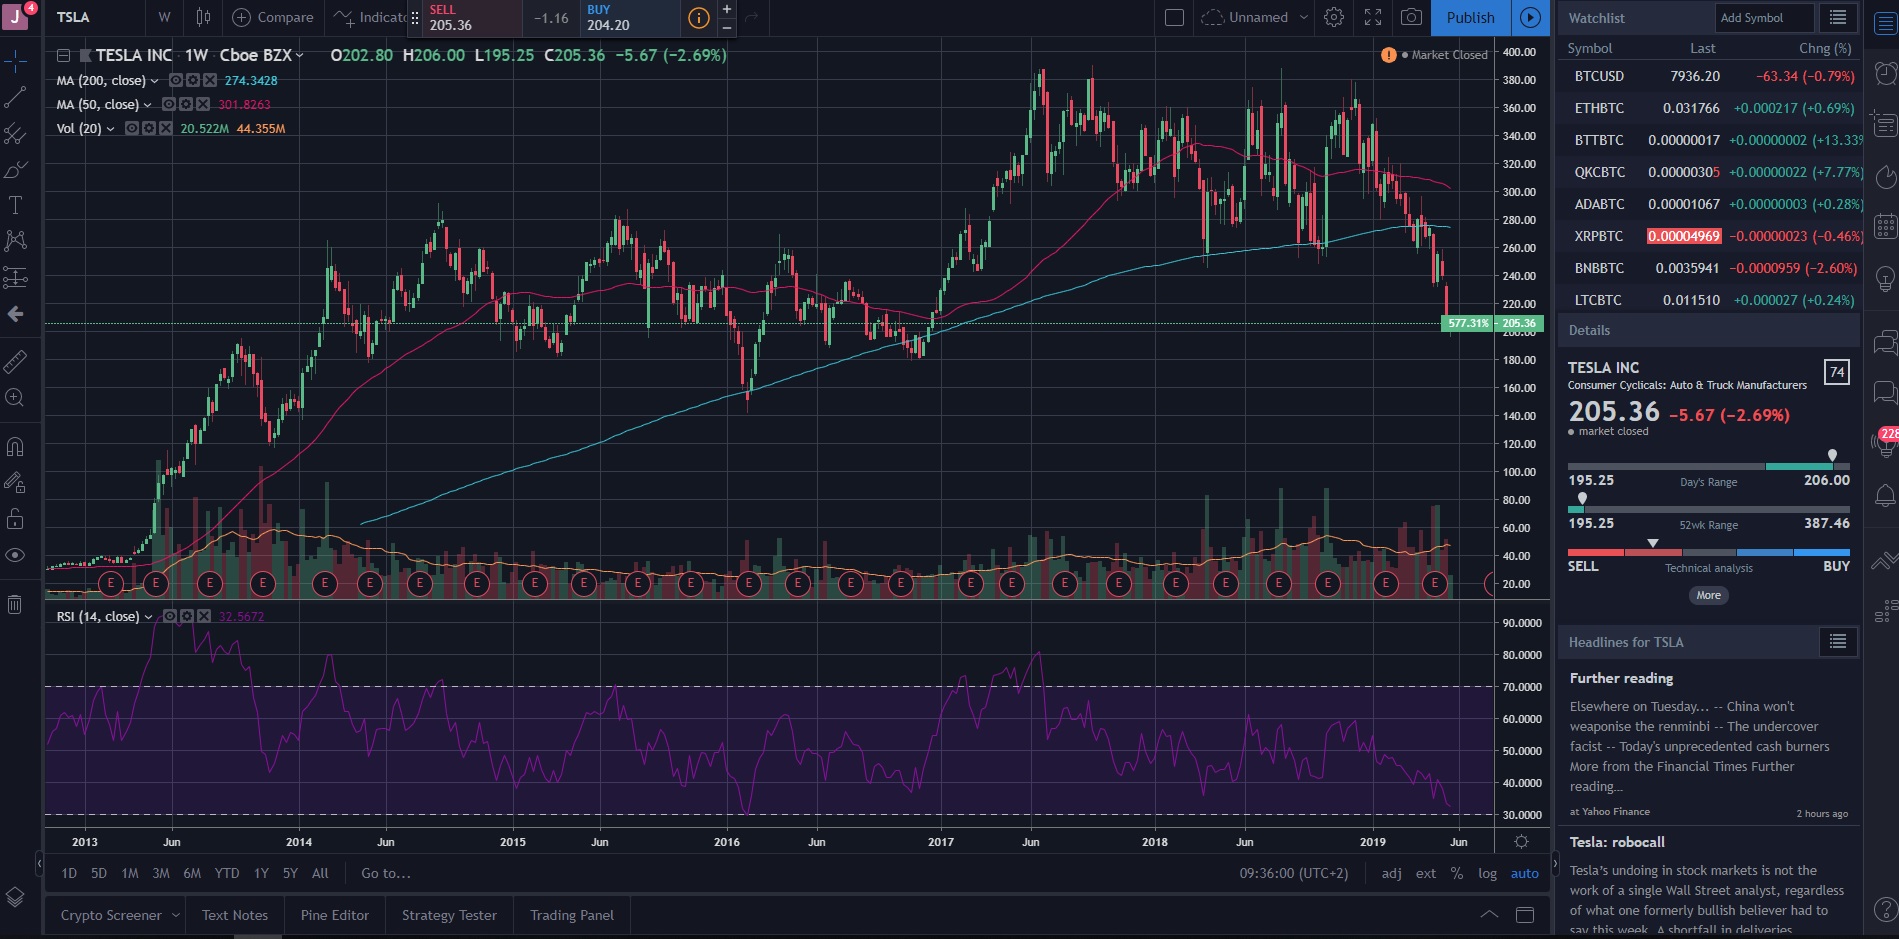This screenshot has width=1899, height=939.
Task: Toggle hide all drawings eye icon
Action: (15, 555)
